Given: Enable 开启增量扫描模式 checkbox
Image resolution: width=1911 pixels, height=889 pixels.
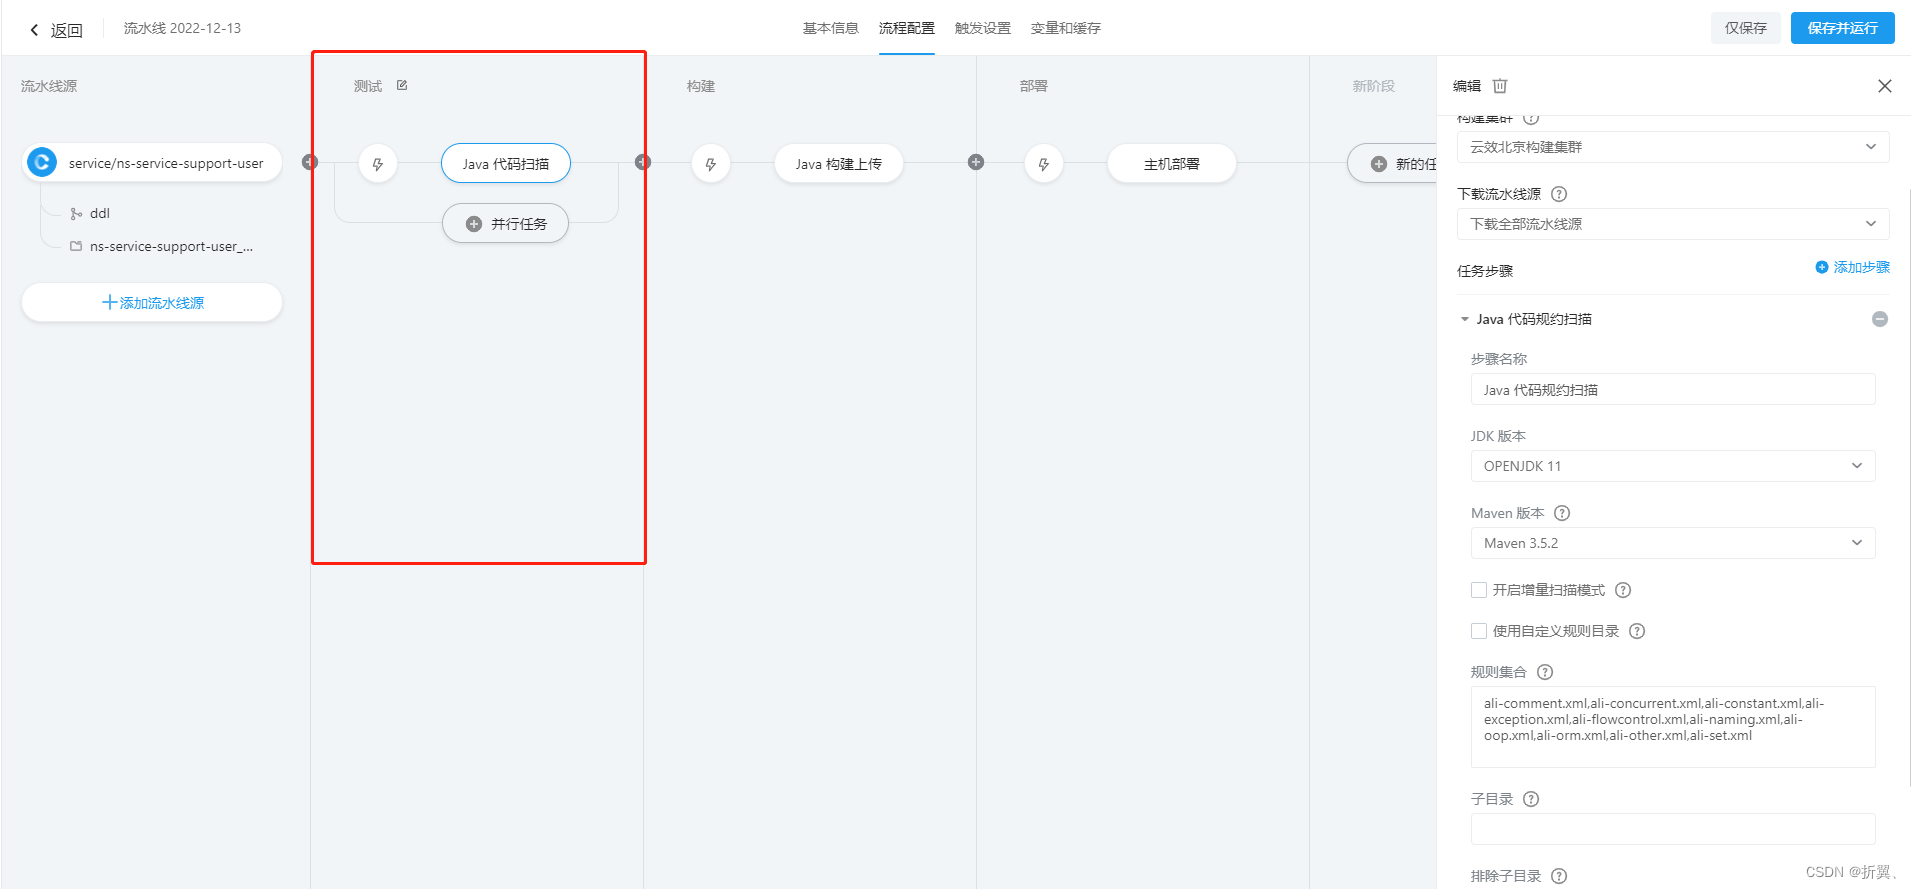Looking at the screenshot, I should (x=1479, y=590).
